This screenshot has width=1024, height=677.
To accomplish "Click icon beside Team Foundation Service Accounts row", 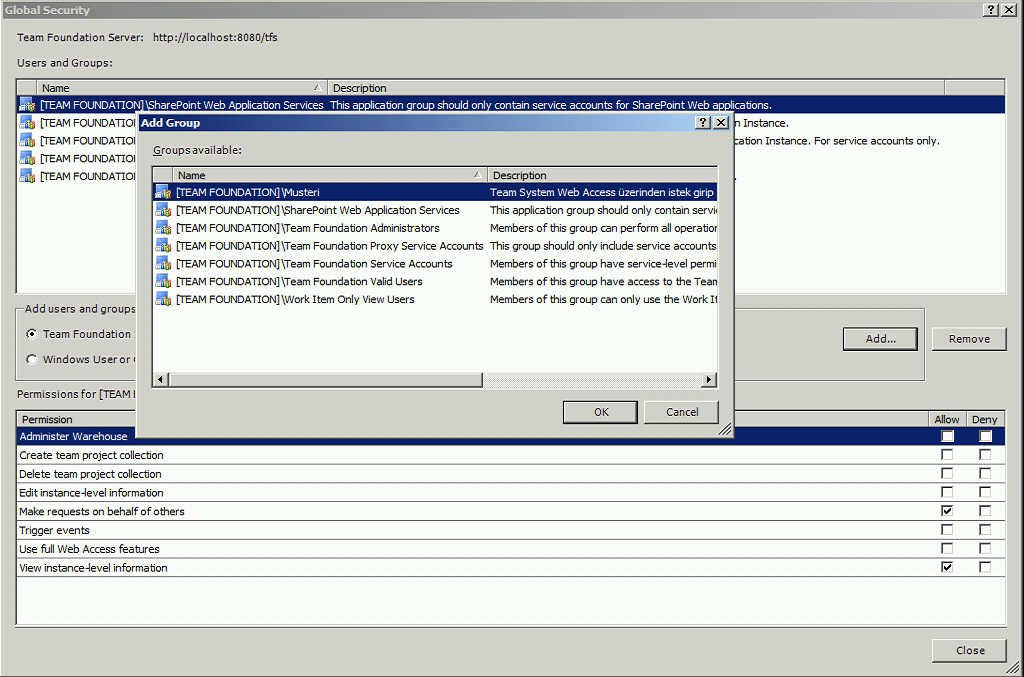I will pos(163,264).
